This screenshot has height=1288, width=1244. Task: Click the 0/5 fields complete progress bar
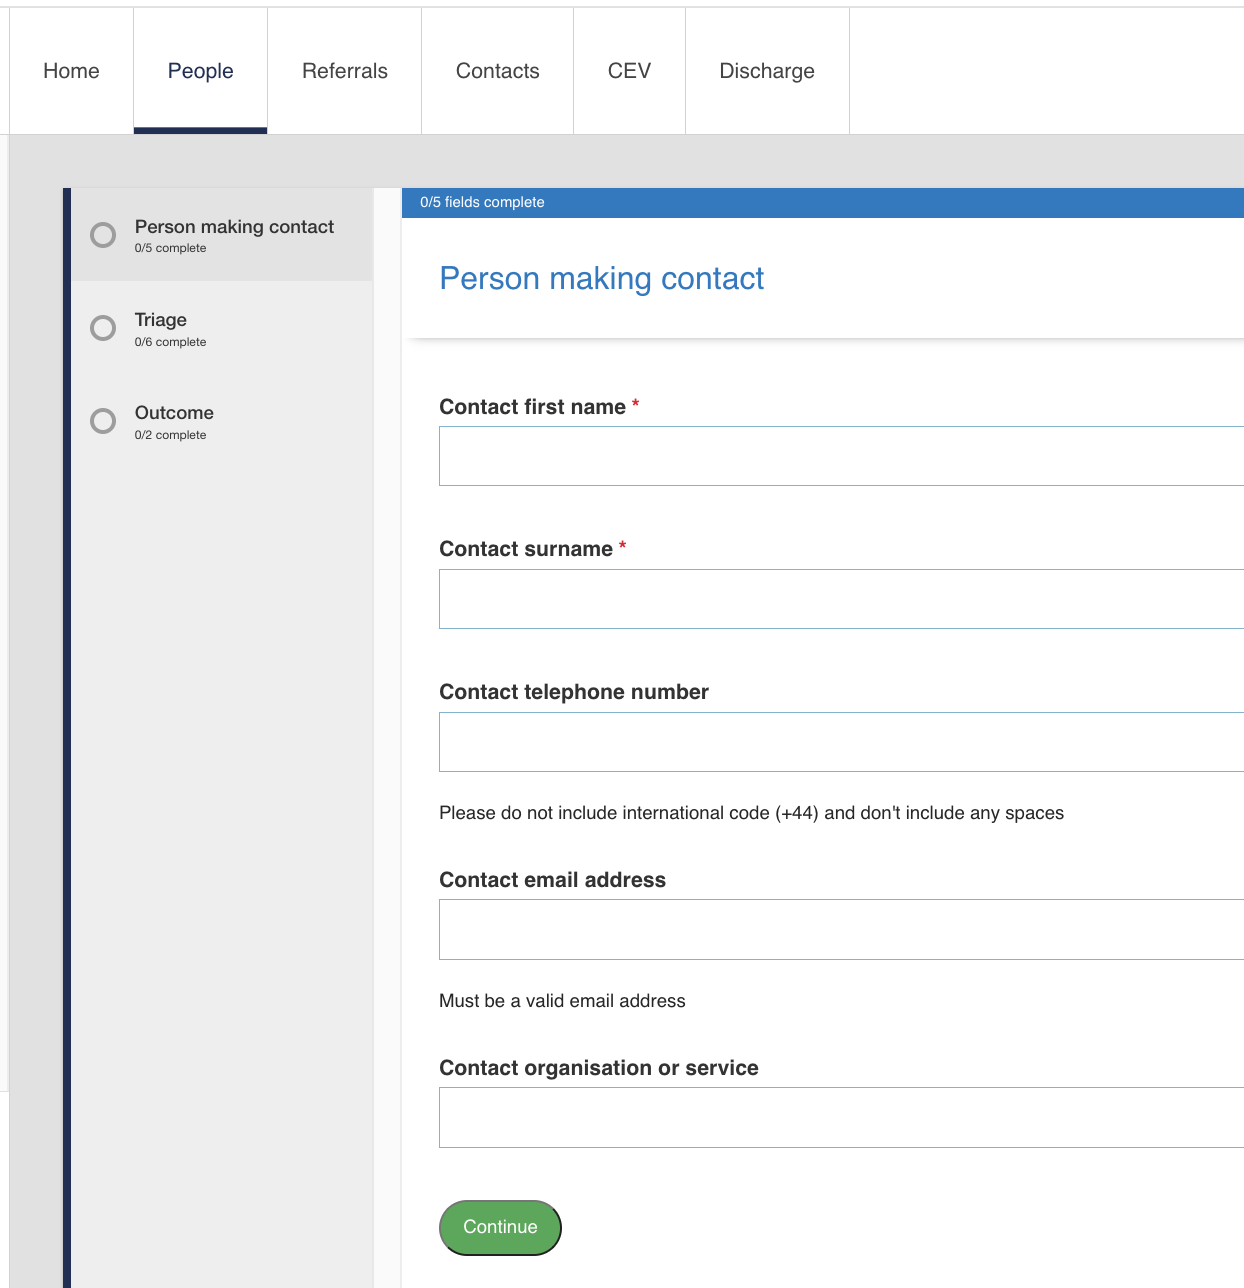[822, 202]
